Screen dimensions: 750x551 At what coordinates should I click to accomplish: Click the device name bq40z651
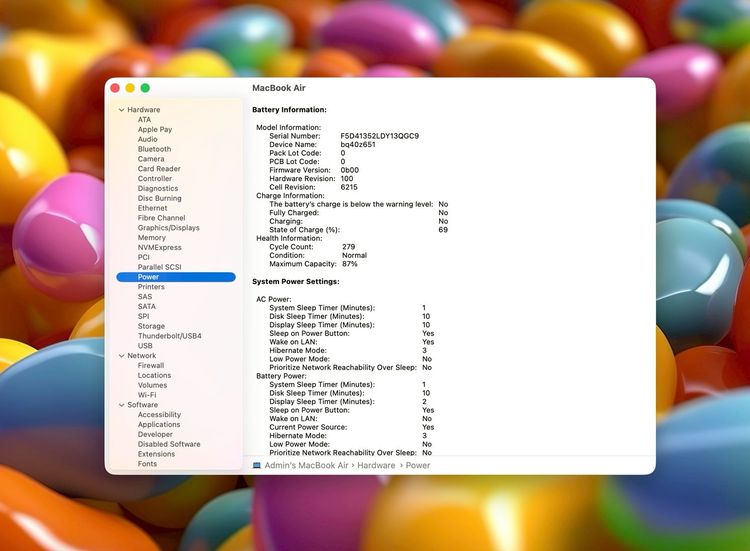click(358, 144)
